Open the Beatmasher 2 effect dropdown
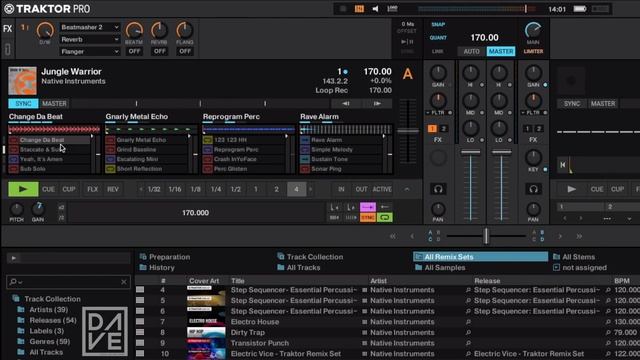The height and width of the screenshot is (360, 640). (x=90, y=27)
